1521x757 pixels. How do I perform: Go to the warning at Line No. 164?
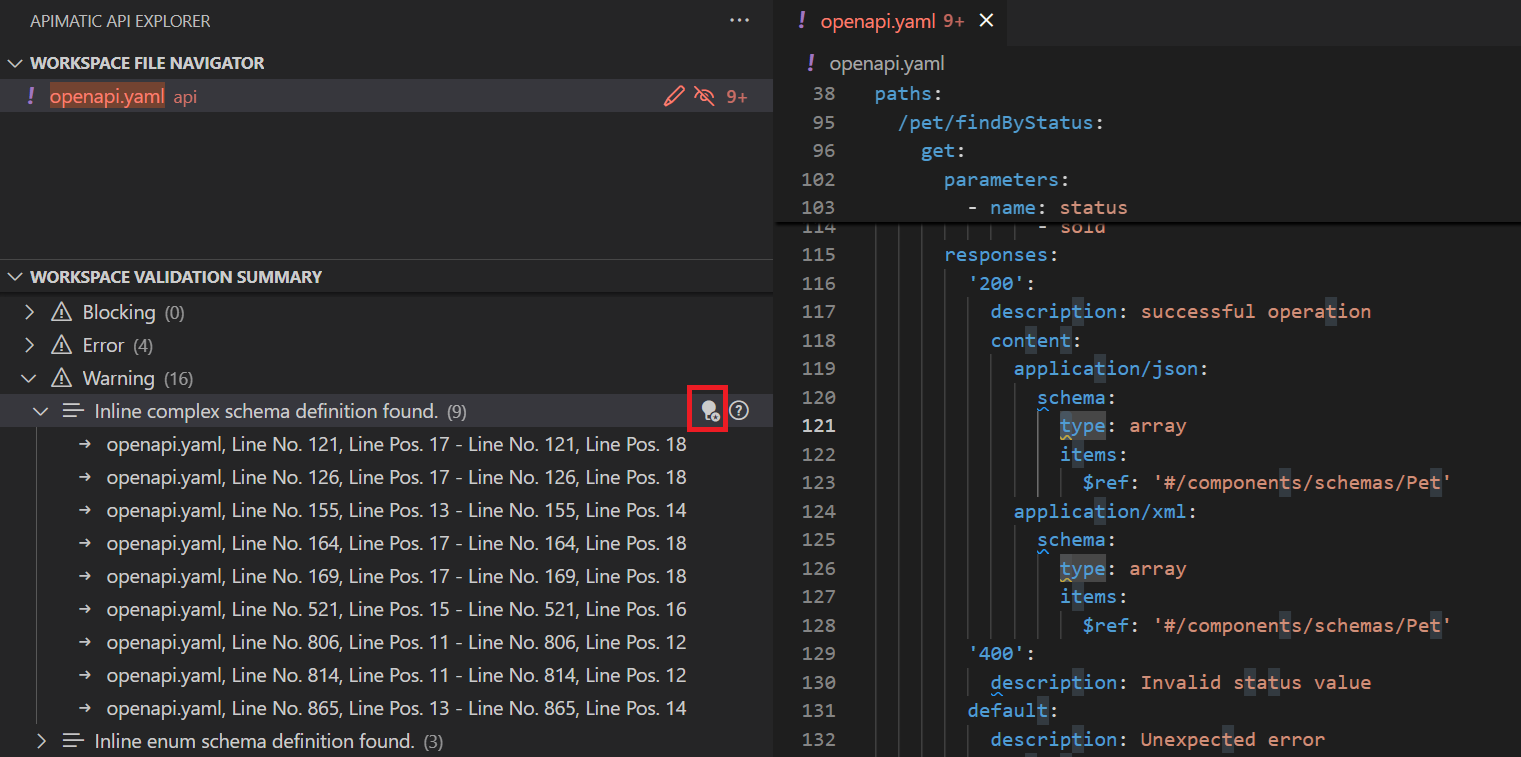click(x=396, y=543)
